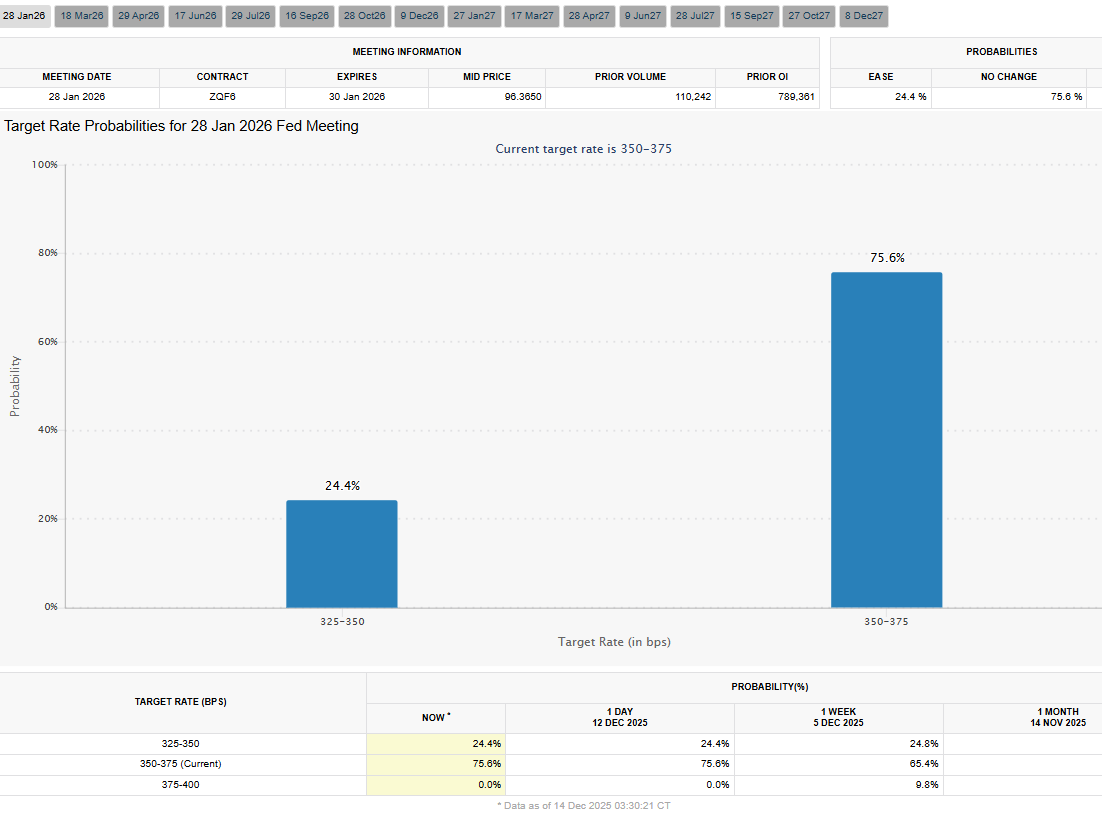Image resolution: width=1102 pixels, height=815 pixels.
Task: Click the 65.4% one-week value
Action: [923, 764]
